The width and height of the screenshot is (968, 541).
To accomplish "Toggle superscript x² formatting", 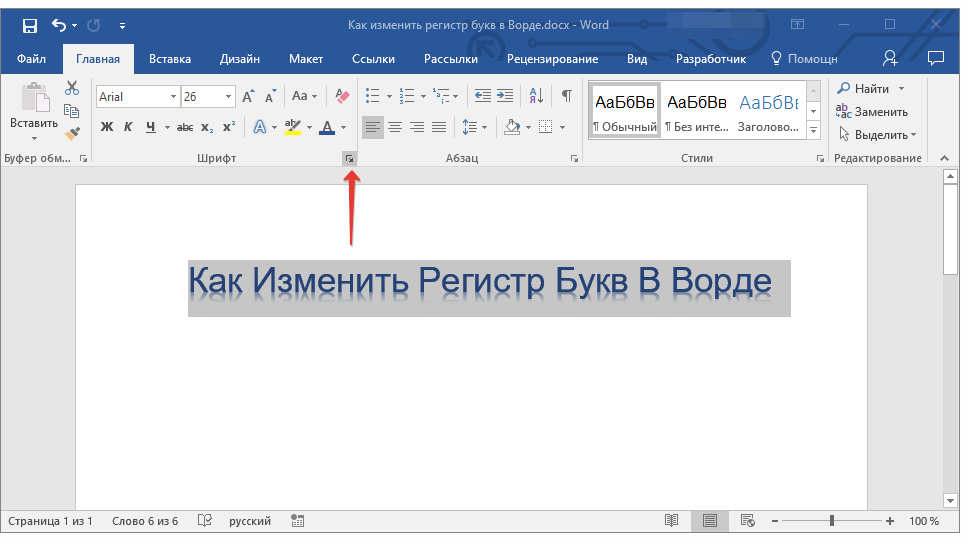I will 229,127.
